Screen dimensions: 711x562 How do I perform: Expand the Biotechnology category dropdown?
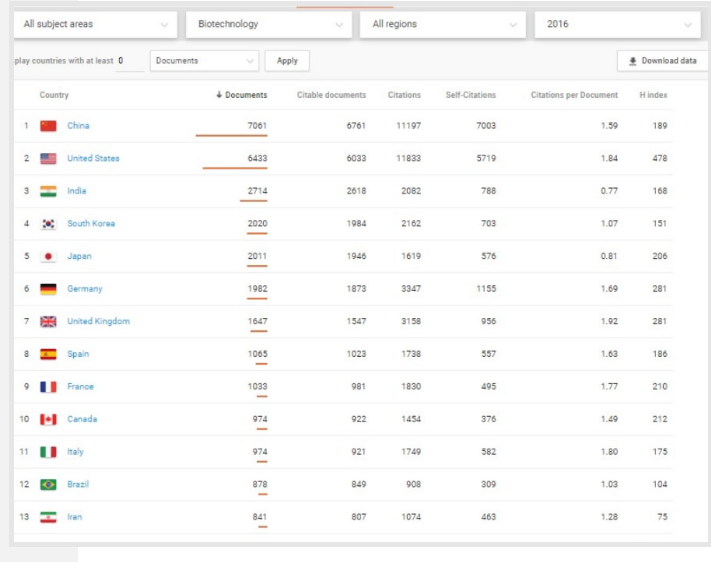point(269,24)
